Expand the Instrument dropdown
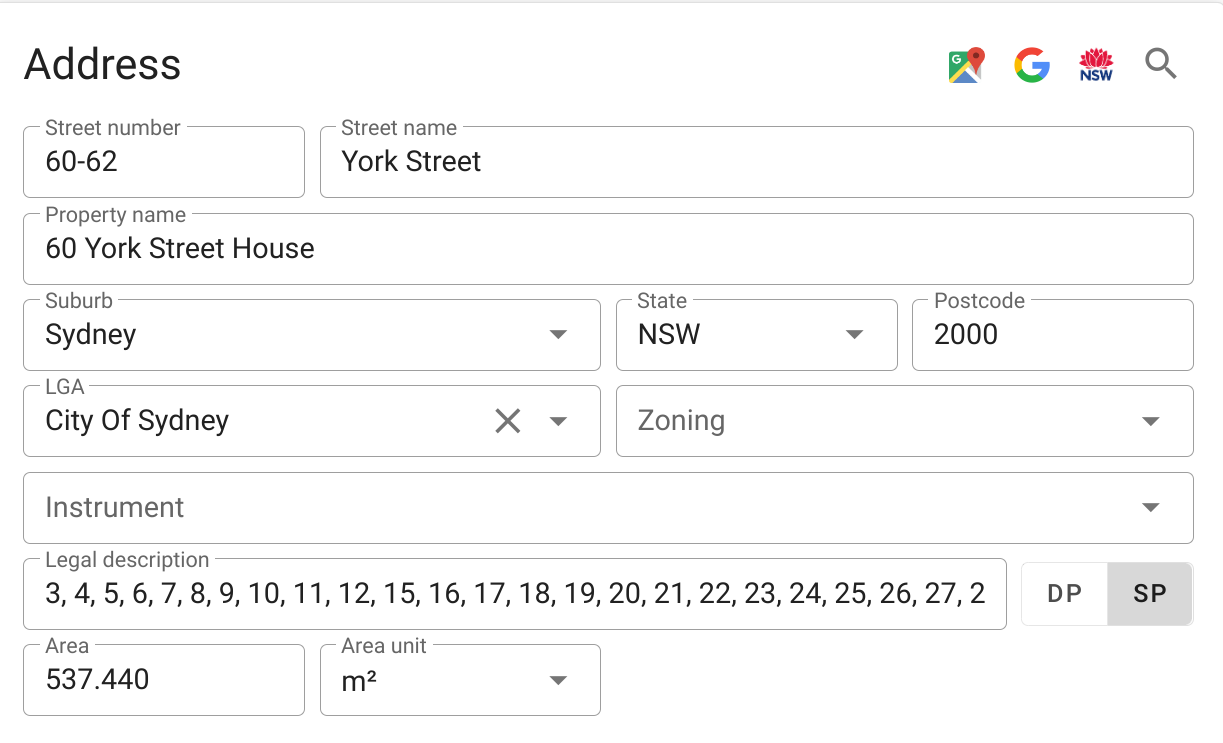Image resolution: width=1223 pixels, height=743 pixels. coord(1149,507)
